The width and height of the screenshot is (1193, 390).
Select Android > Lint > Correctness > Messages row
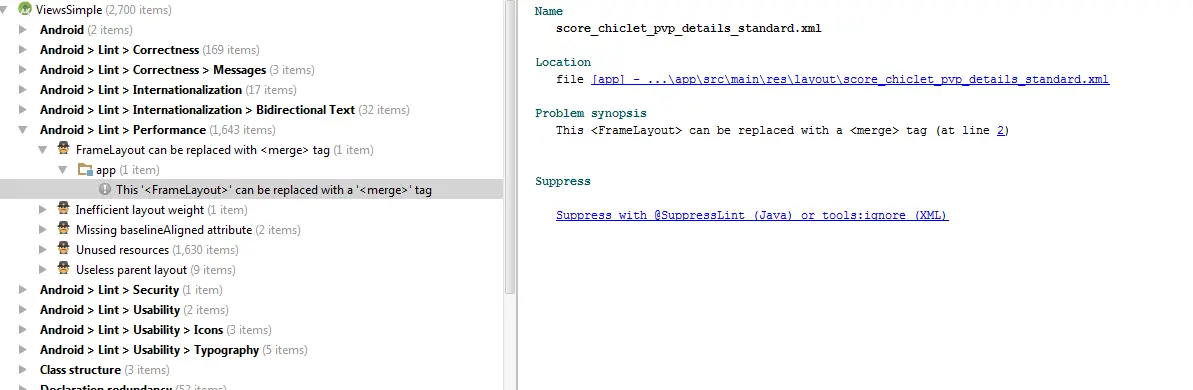177,69
